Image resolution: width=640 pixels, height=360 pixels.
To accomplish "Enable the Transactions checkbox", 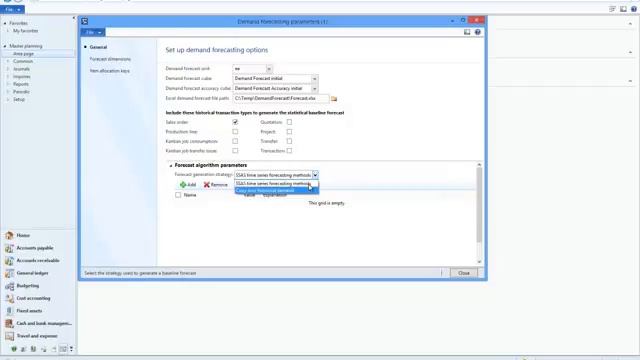I will 289,151.
